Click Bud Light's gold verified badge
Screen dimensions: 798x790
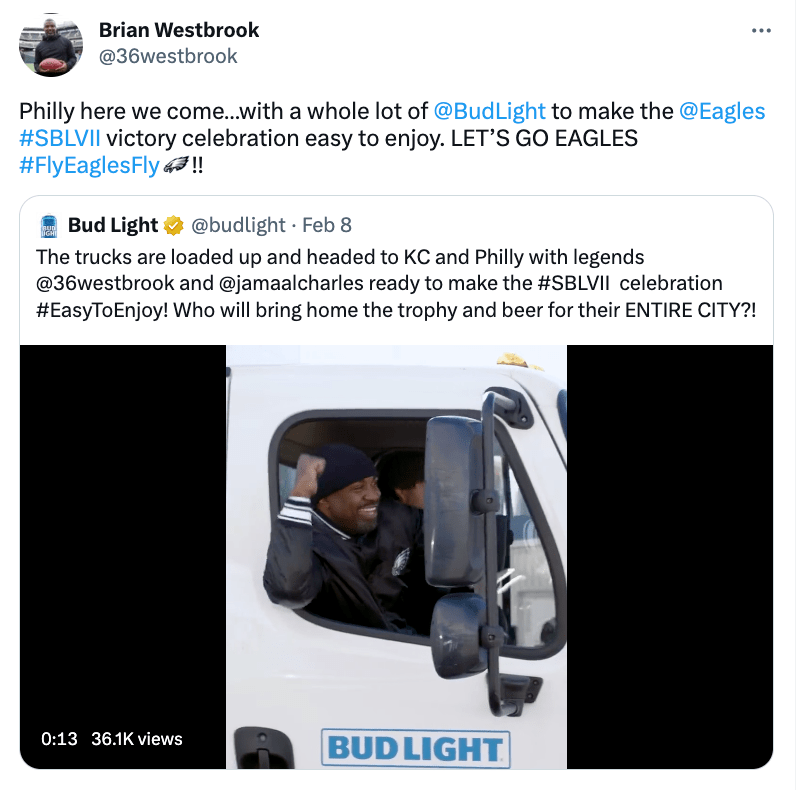coord(174,225)
